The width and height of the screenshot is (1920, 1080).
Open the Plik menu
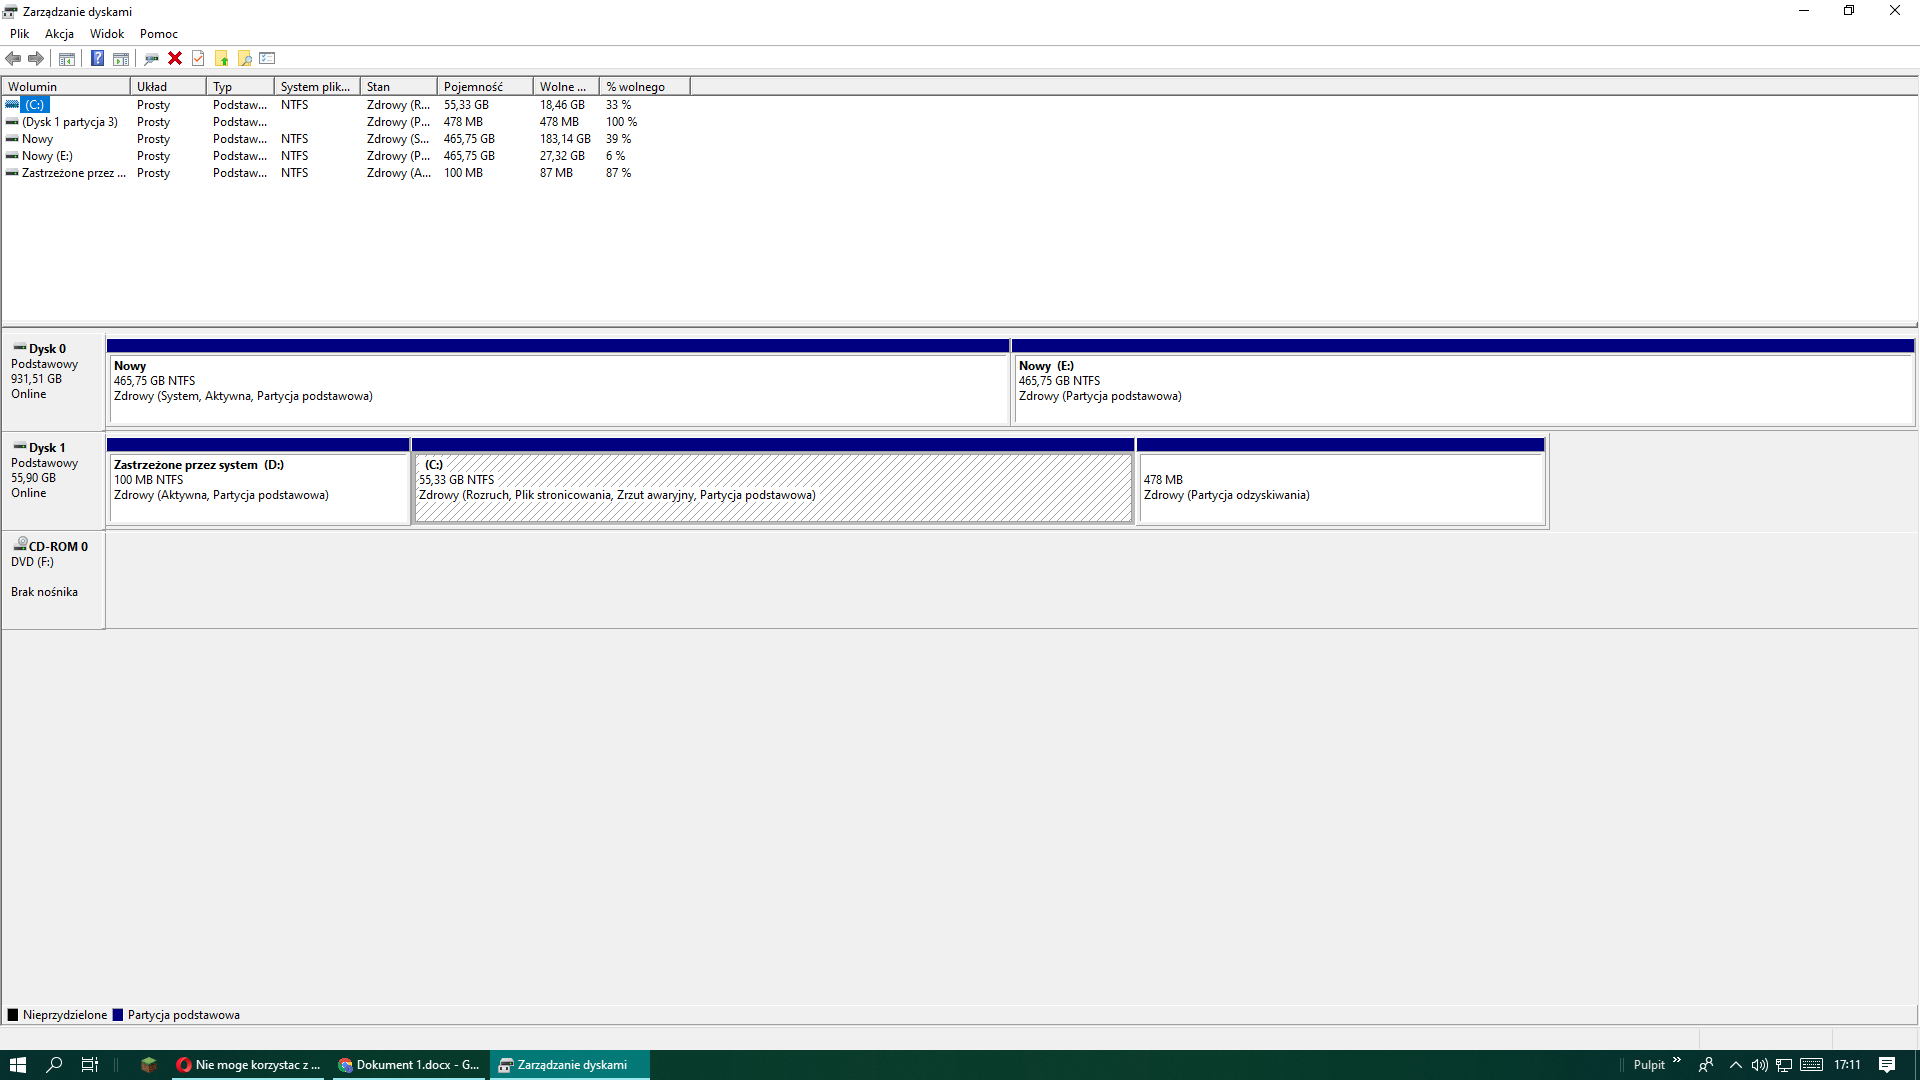click(19, 34)
